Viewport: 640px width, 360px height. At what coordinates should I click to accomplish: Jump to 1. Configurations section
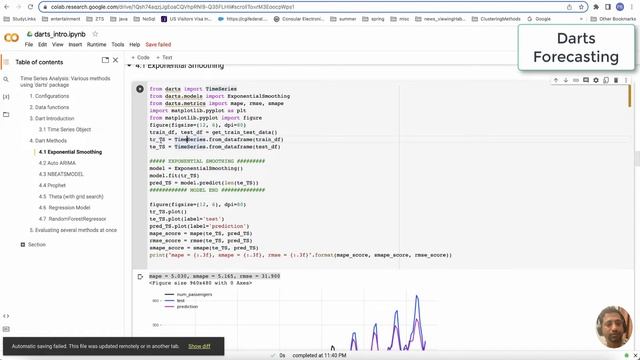(49, 96)
